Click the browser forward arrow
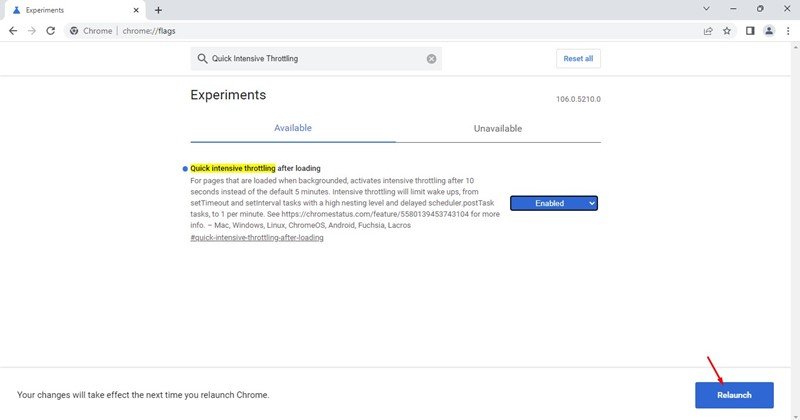The height and width of the screenshot is (420, 800). coord(32,31)
